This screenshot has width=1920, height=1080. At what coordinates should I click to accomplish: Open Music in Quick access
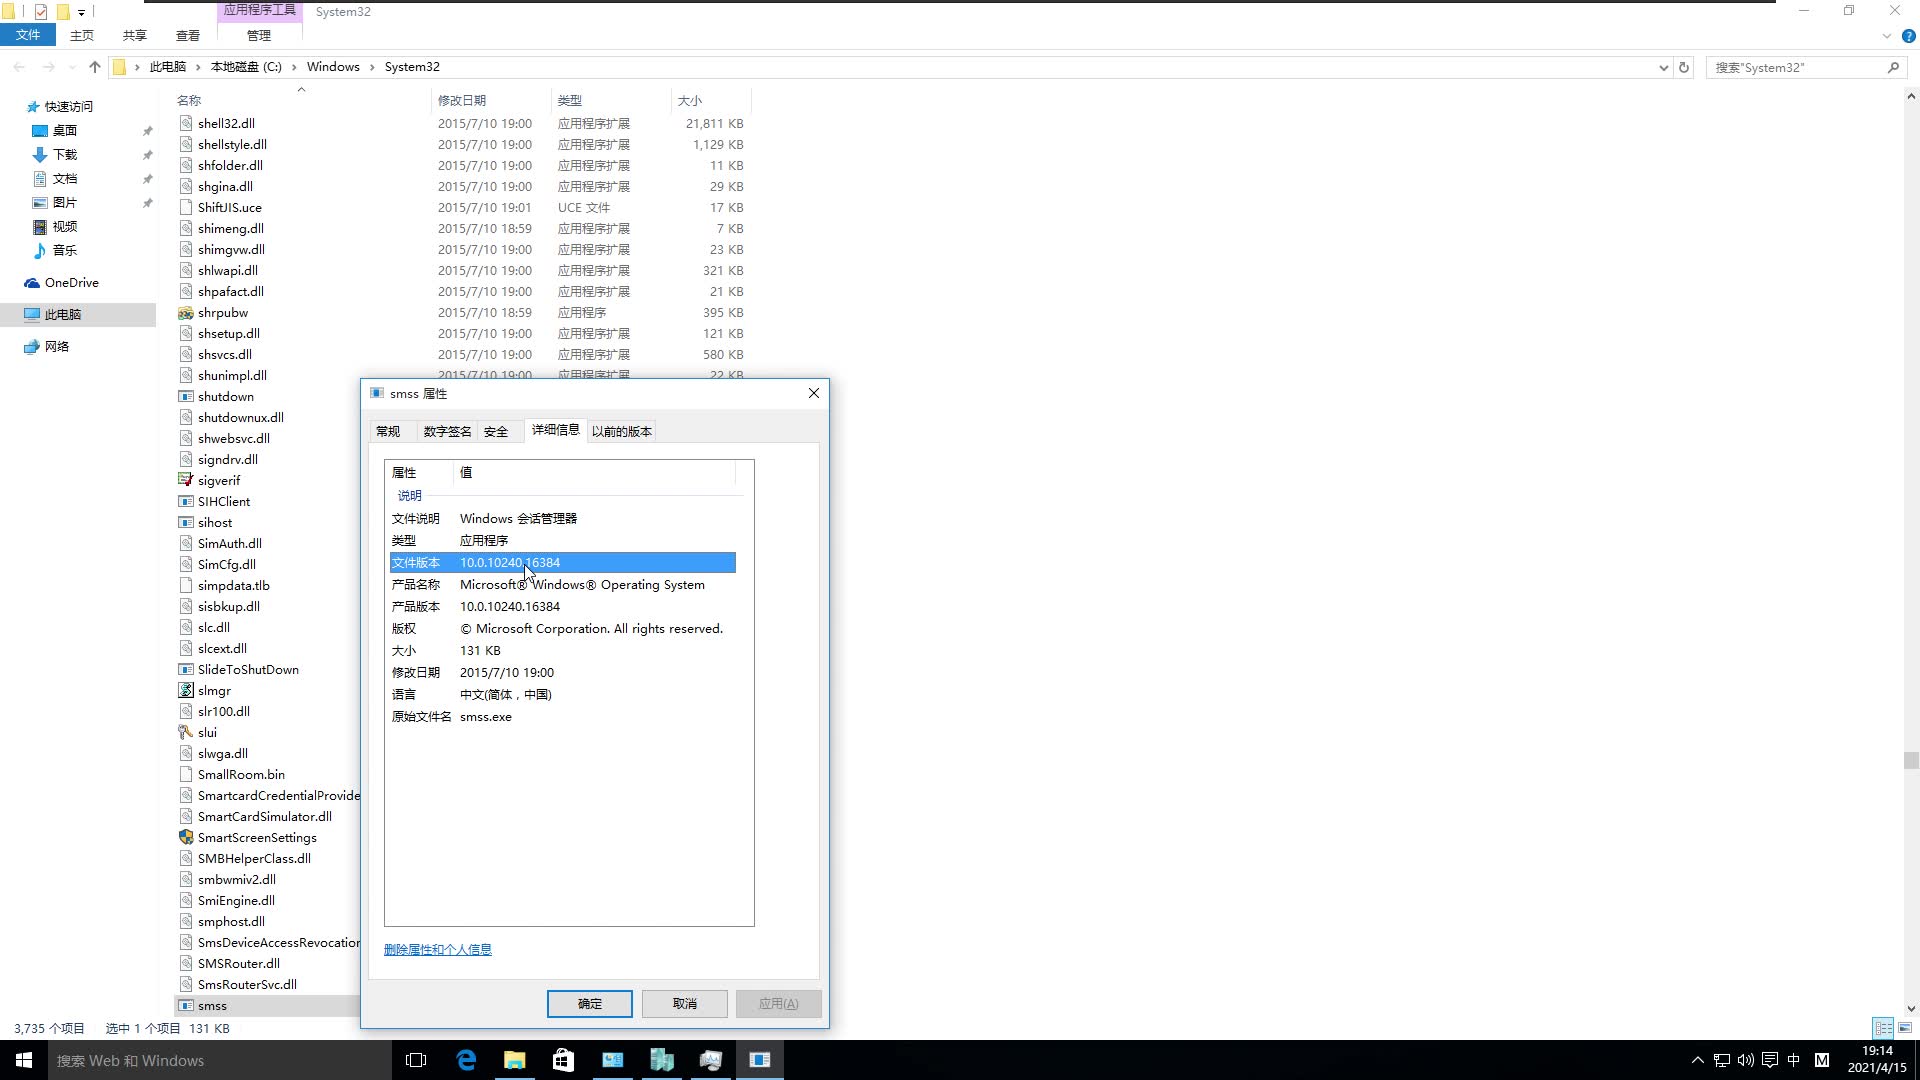click(x=65, y=251)
